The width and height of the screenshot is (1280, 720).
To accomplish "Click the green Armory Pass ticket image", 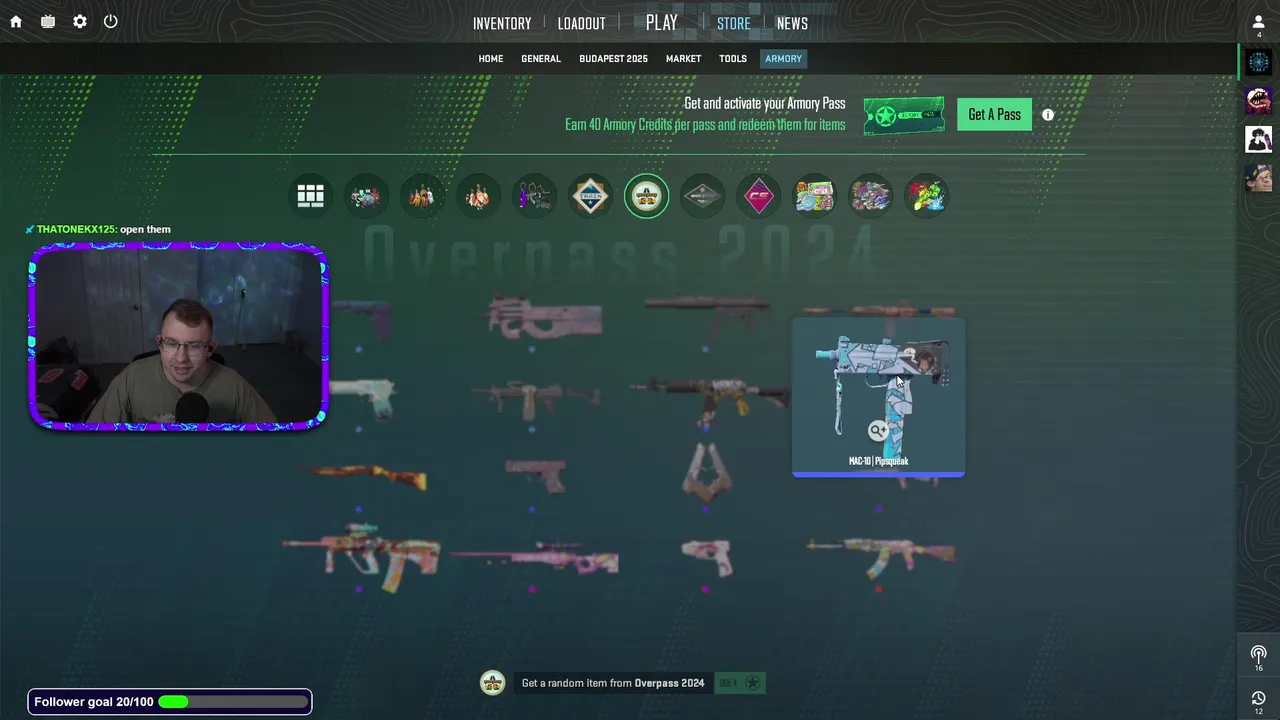I will tap(904, 116).
